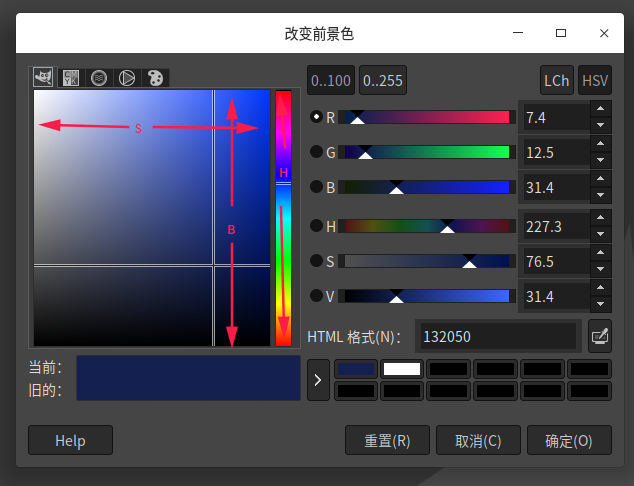Screen dimensions: 634x486
Task: Open Help for the color dialog
Action: pos(70,440)
